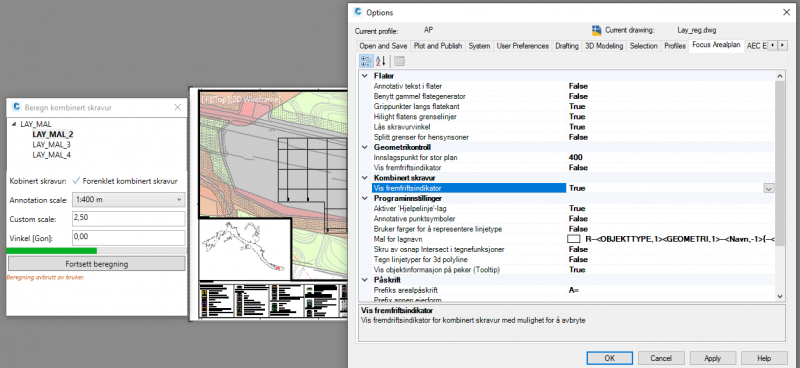This screenshot has height=368, width=800.
Task: Toggle Forenklet kombinert skravur checkbox
Action: point(77,181)
